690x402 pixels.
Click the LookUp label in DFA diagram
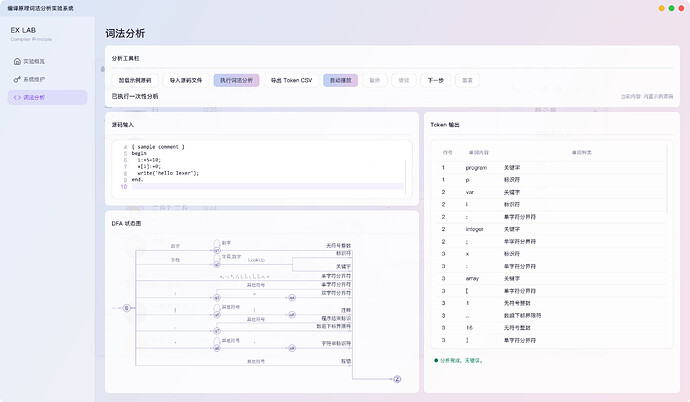pyautogui.click(x=256, y=260)
